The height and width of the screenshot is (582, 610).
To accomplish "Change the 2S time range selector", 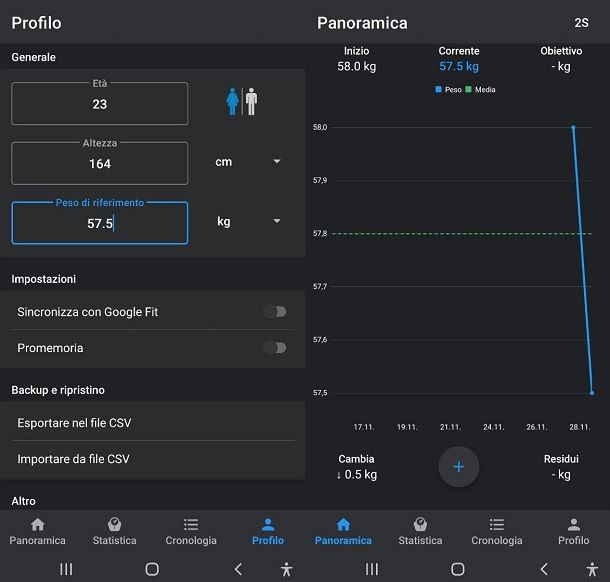I will click(x=581, y=23).
